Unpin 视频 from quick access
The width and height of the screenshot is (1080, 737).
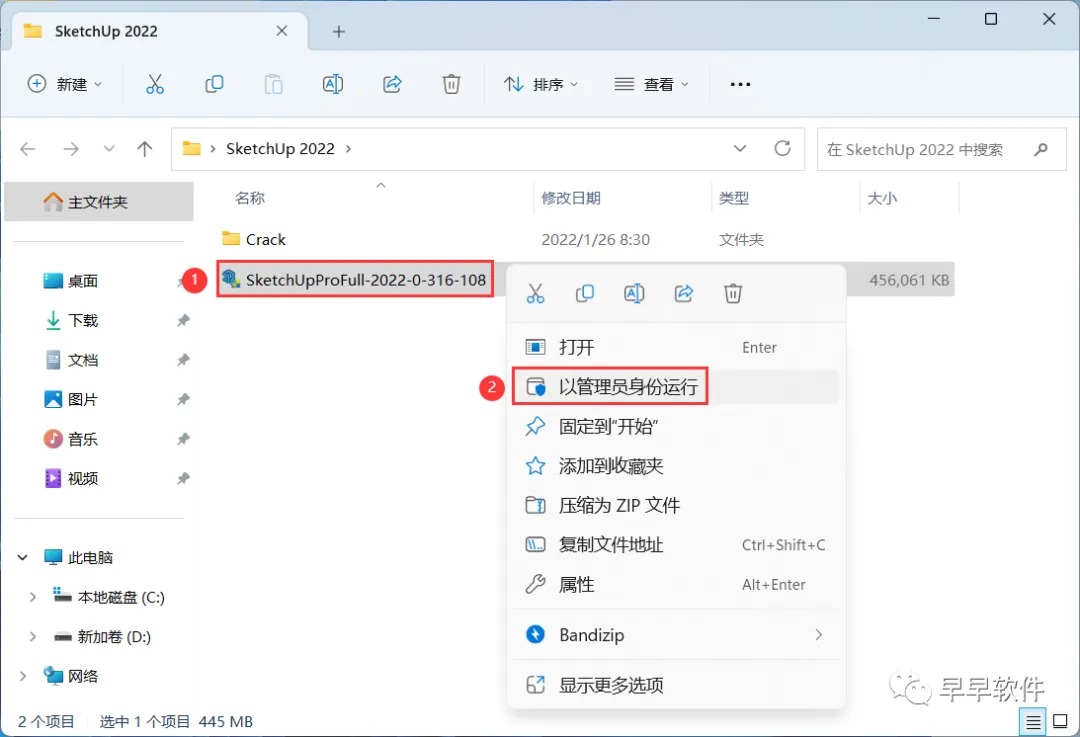click(183, 478)
